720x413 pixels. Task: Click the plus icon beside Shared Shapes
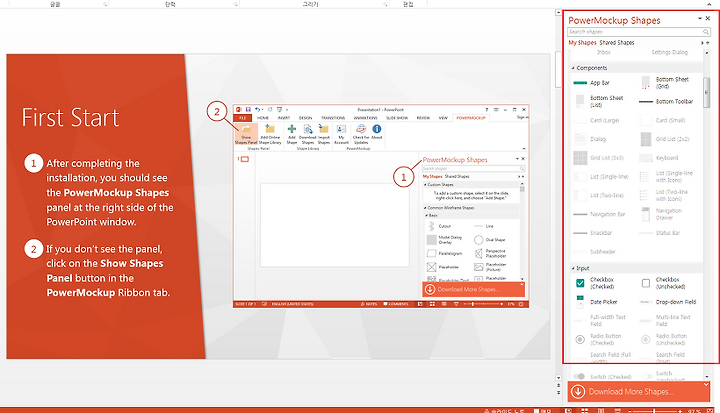pos(708,43)
